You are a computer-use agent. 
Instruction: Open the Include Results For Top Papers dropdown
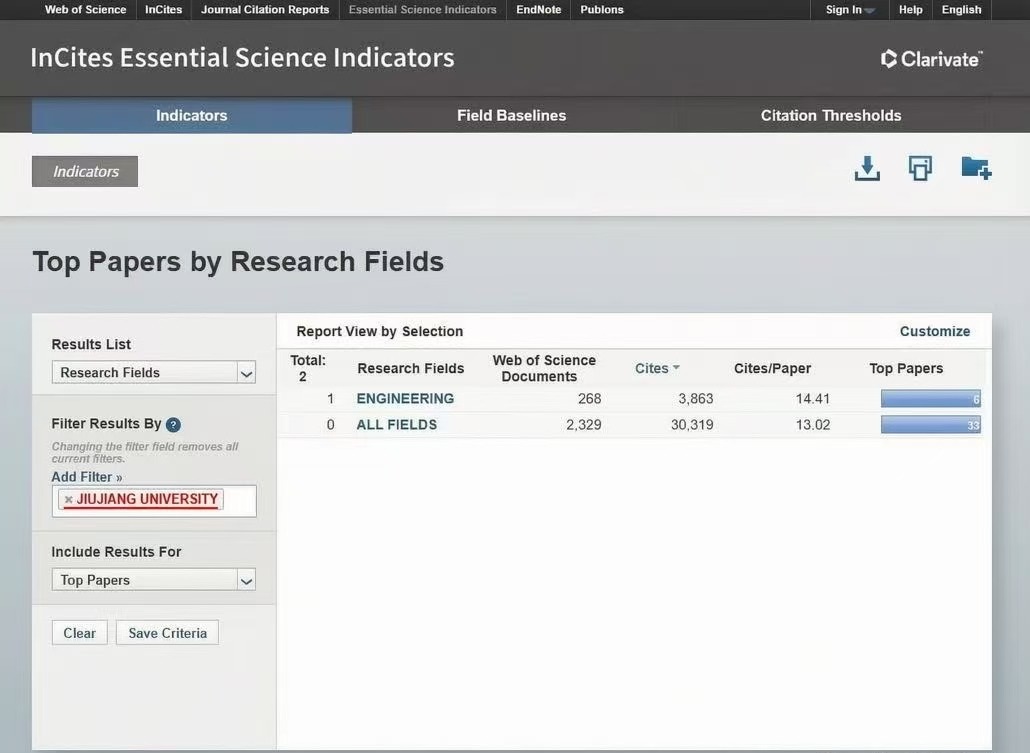(154, 580)
